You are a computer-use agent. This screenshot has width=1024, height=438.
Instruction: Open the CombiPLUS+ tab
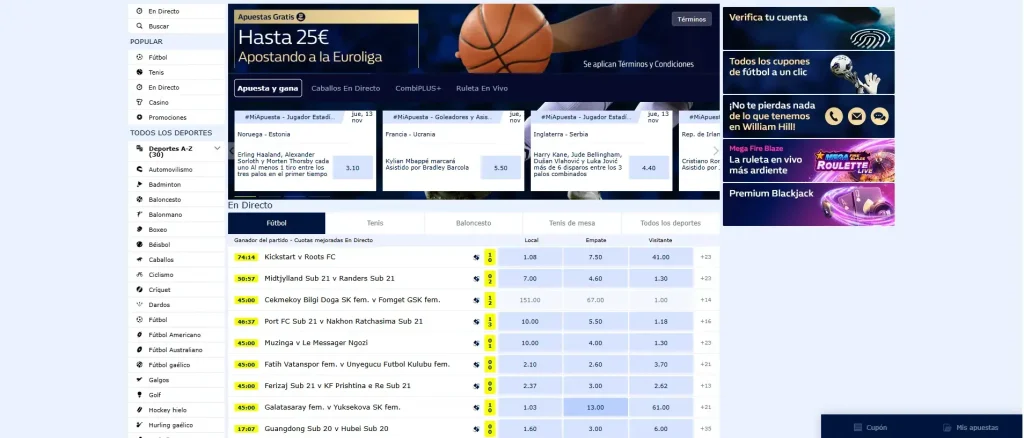coord(418,88)
